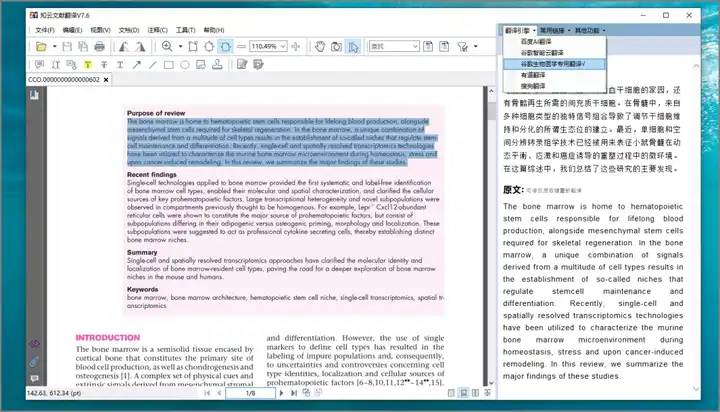Image resolution: width=720 pixels, height=412 pixels.
Task: Expand the Open file dropdown arrow
Action: [x=54, y=46]
